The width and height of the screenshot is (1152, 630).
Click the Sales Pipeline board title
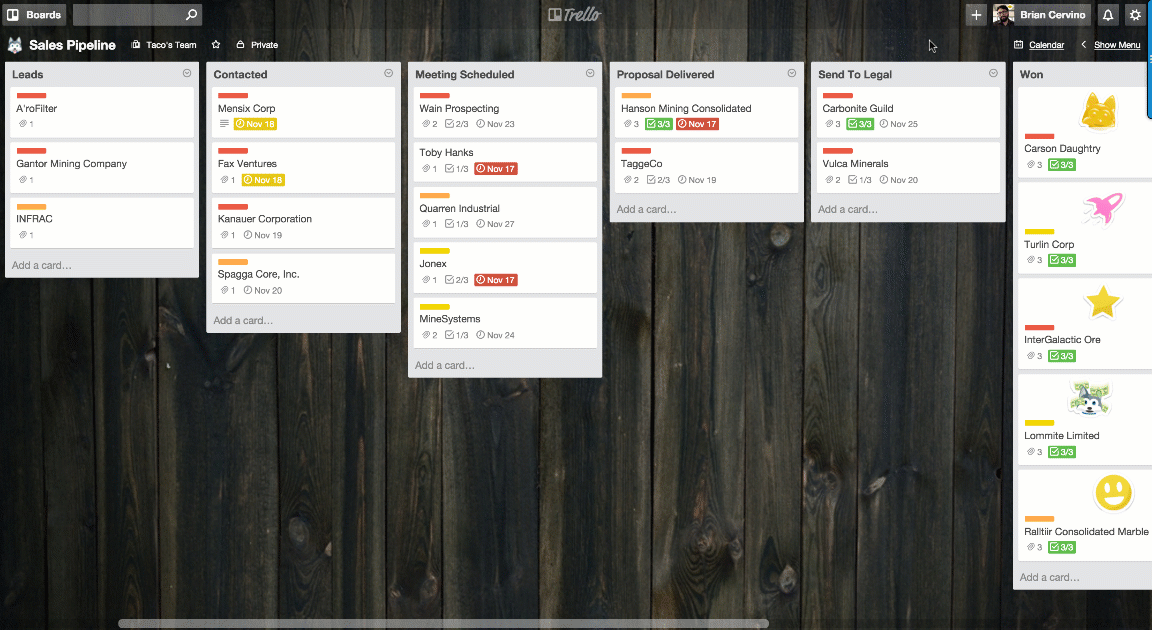point(73,45)
